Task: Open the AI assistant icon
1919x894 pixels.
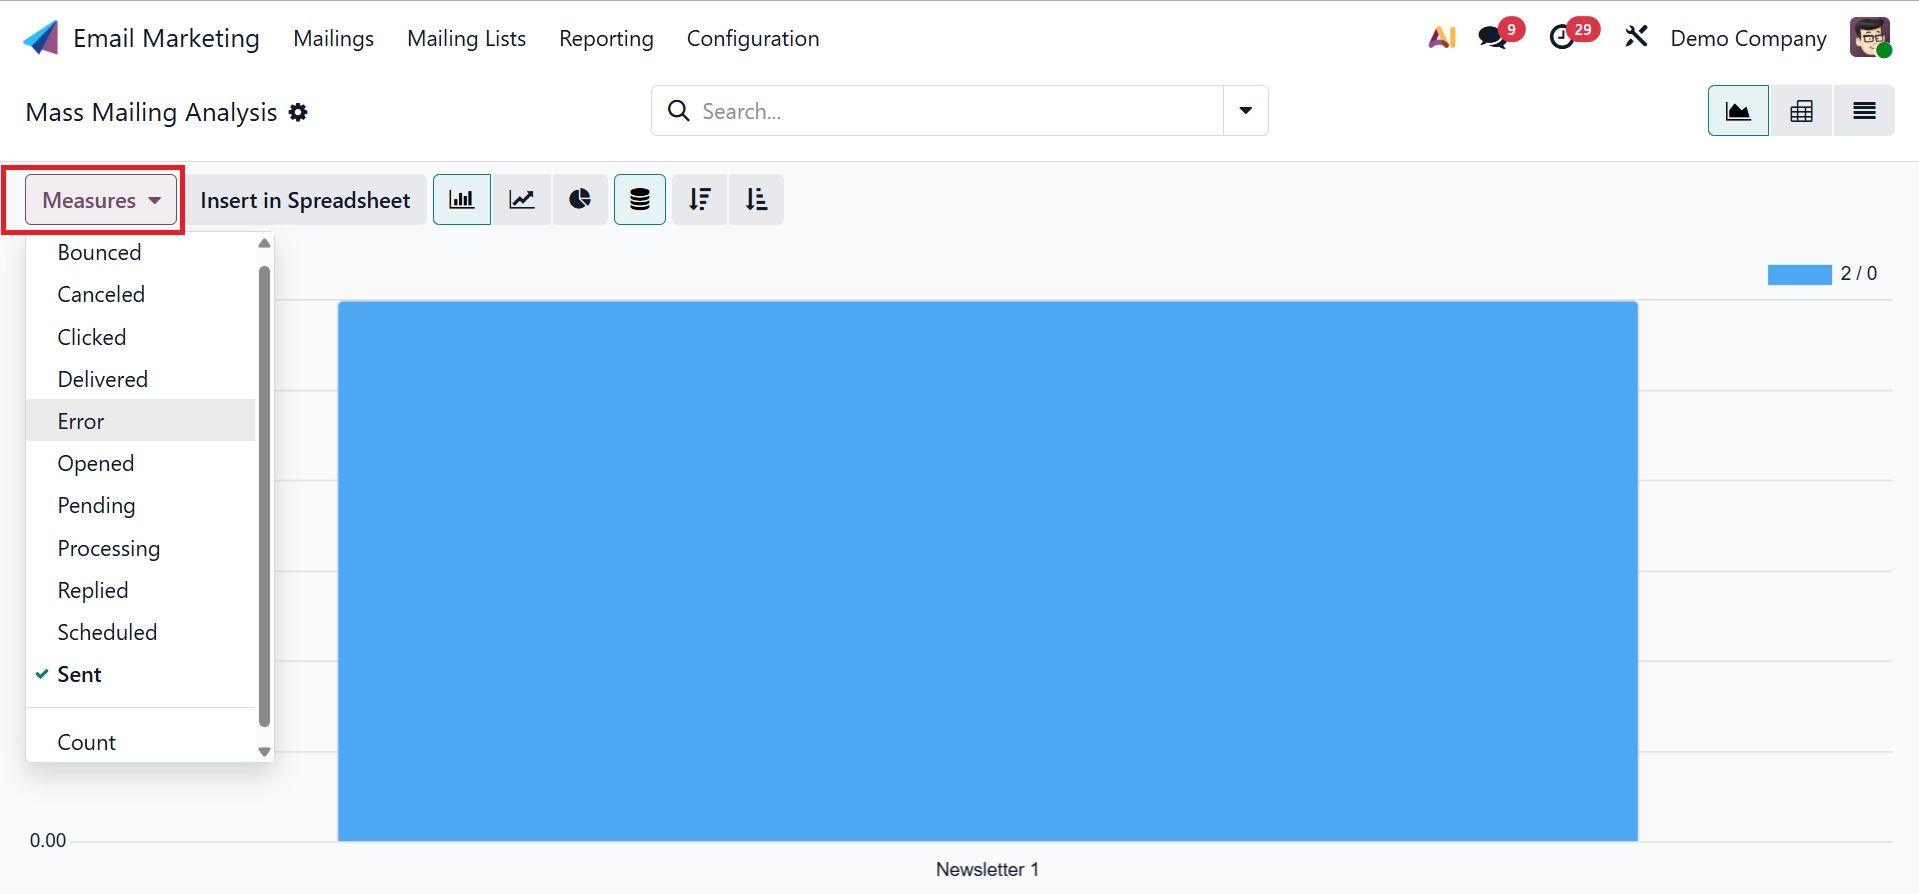Action: (1442, 38)
